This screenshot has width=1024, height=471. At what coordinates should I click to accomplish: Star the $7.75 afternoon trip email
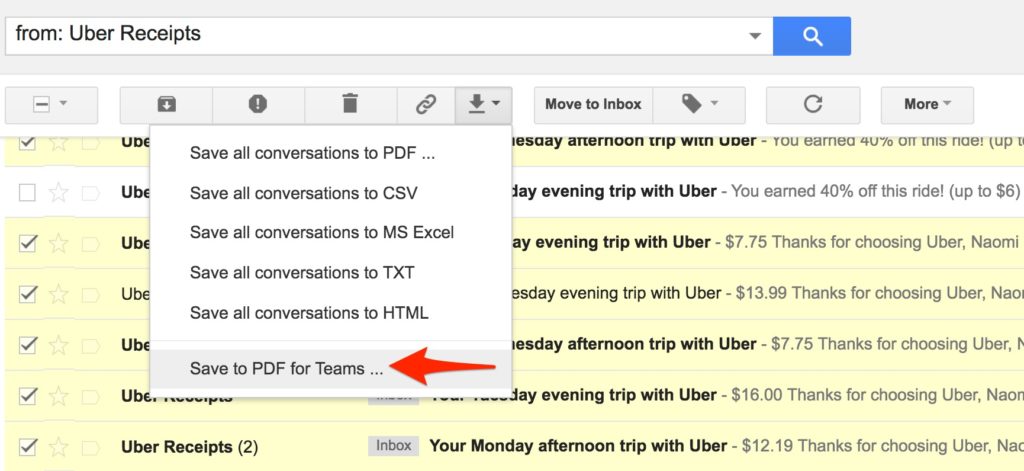[x=59, y=345]
